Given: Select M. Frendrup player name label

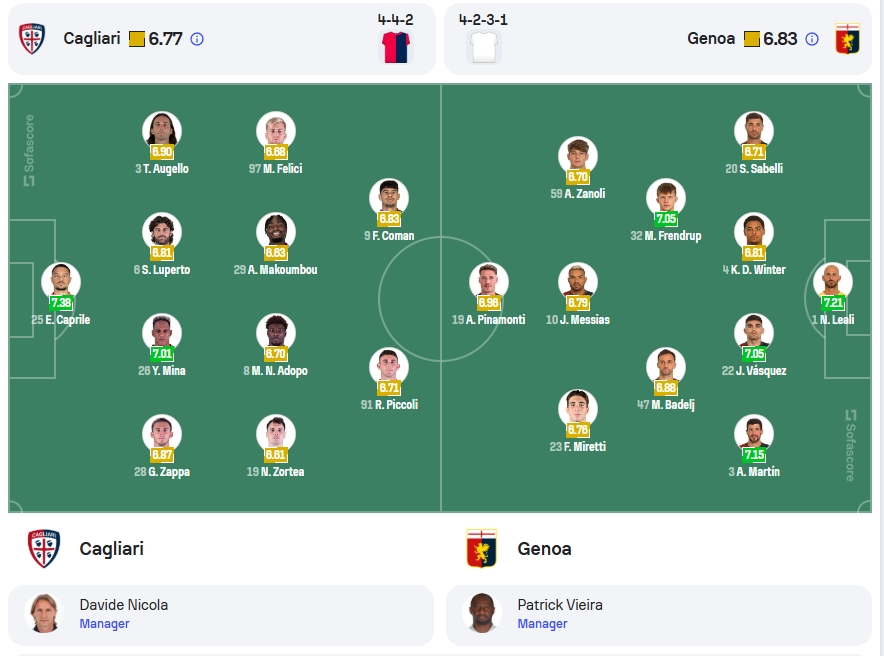Looking at the screenshot, I should pos(666,236).
